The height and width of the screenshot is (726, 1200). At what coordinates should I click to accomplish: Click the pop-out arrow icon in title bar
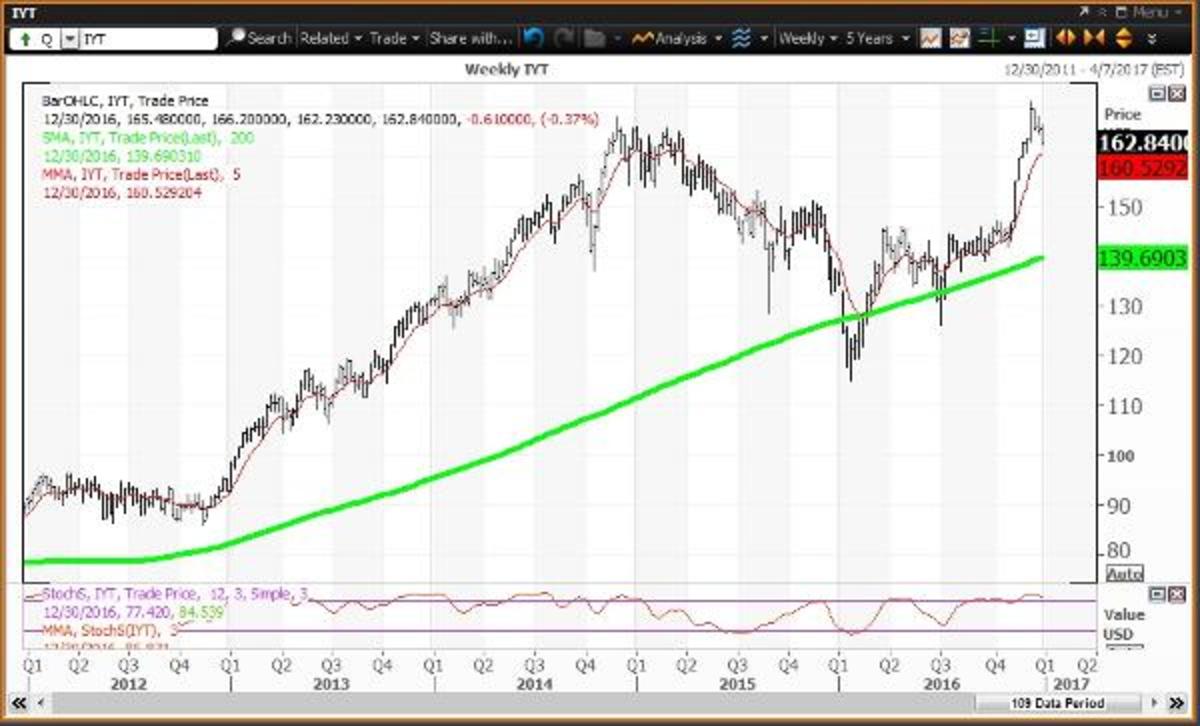1084,11
